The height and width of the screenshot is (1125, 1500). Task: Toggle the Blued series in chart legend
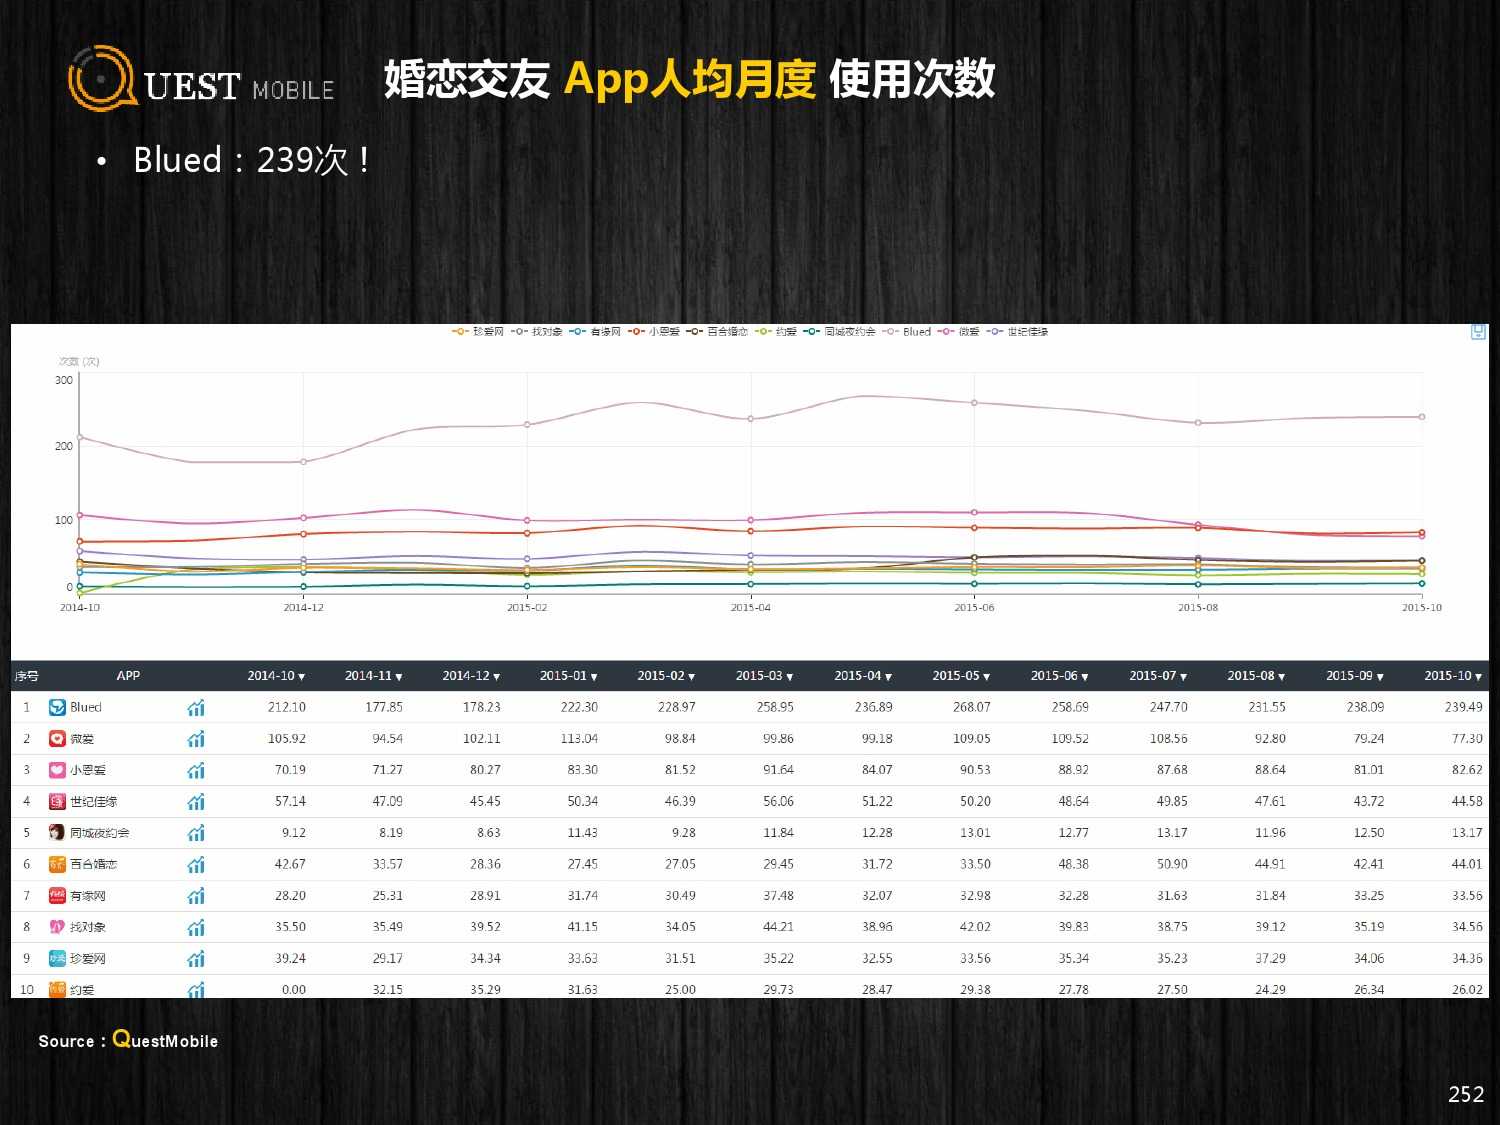pos(908,332)
